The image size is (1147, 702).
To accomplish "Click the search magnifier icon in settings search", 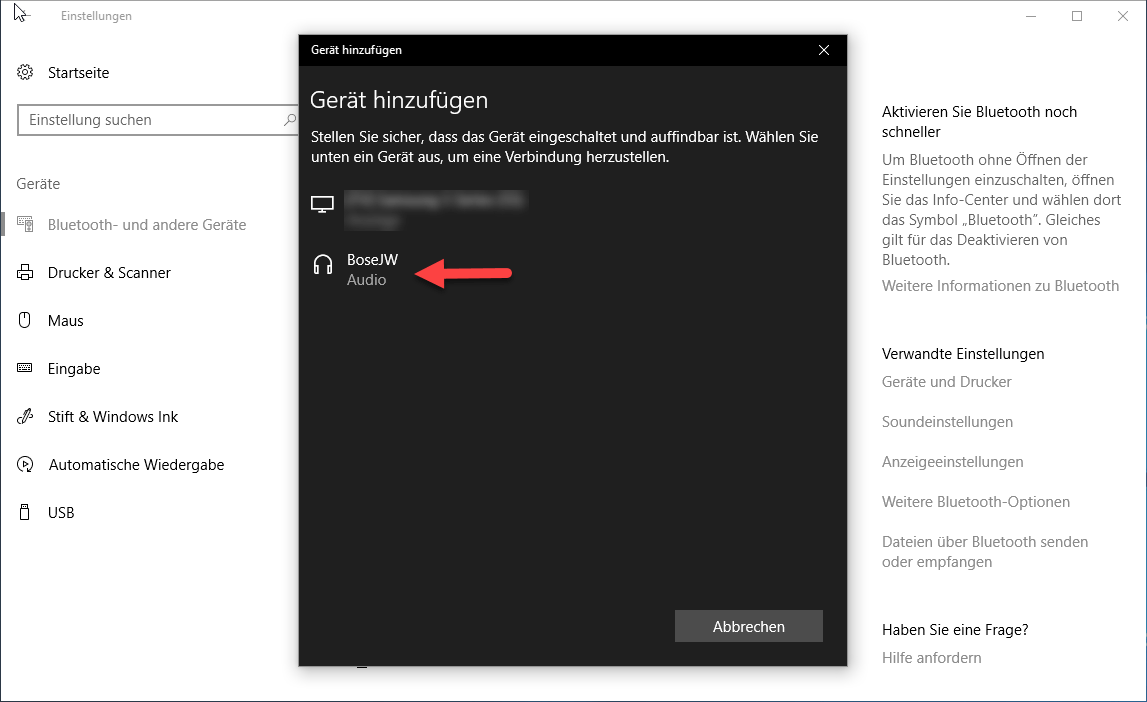I will [290, 120].
